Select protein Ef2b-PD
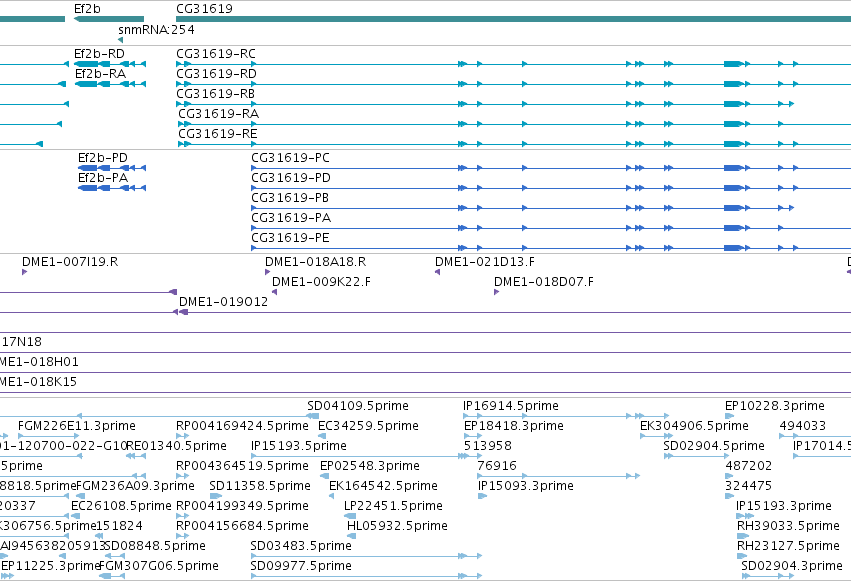 tap(103, 158)
